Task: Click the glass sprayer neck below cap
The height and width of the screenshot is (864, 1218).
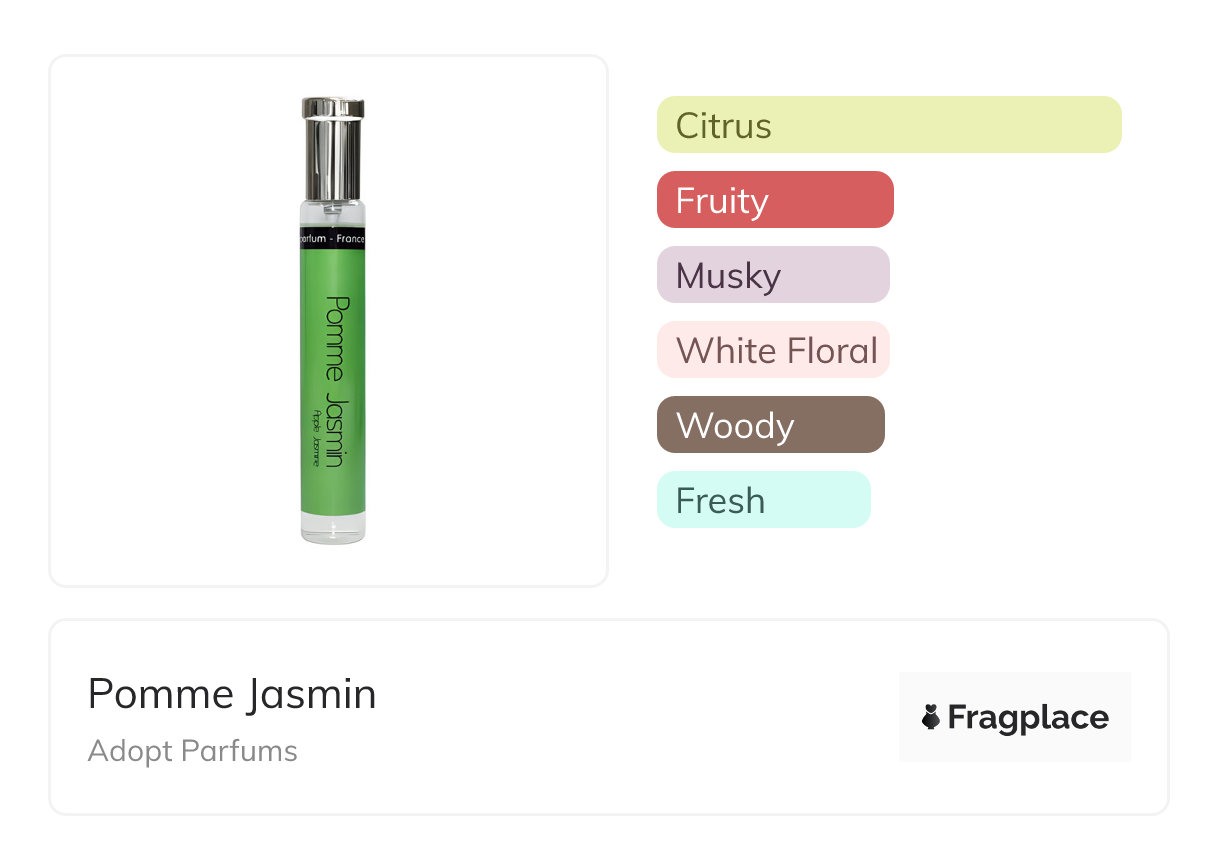Action: click(333, 214)
